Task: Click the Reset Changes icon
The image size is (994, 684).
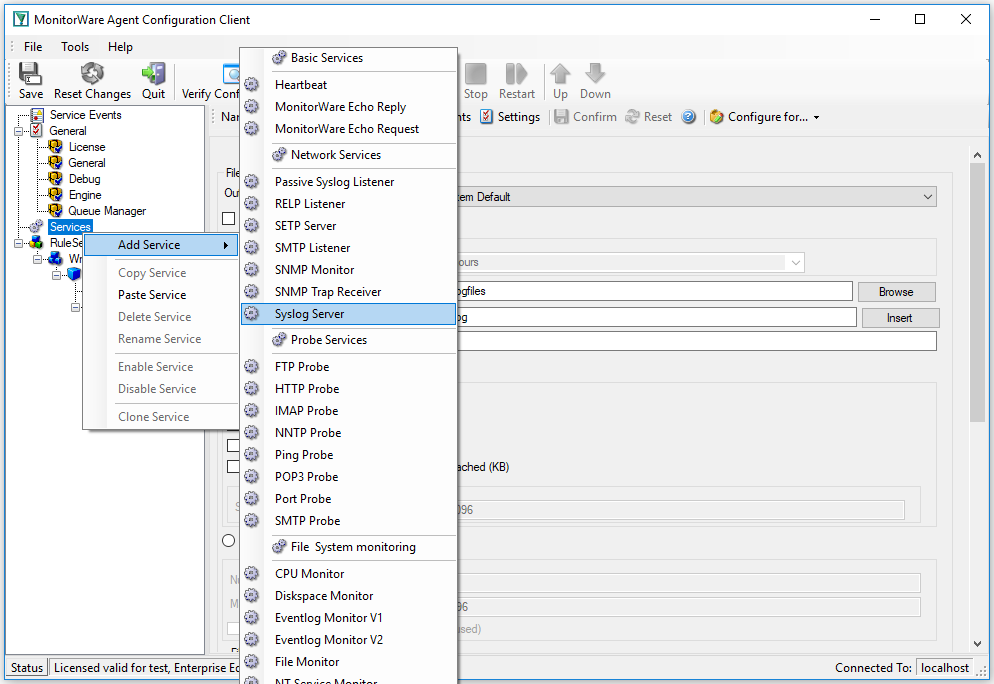Action: pos(93,74)
